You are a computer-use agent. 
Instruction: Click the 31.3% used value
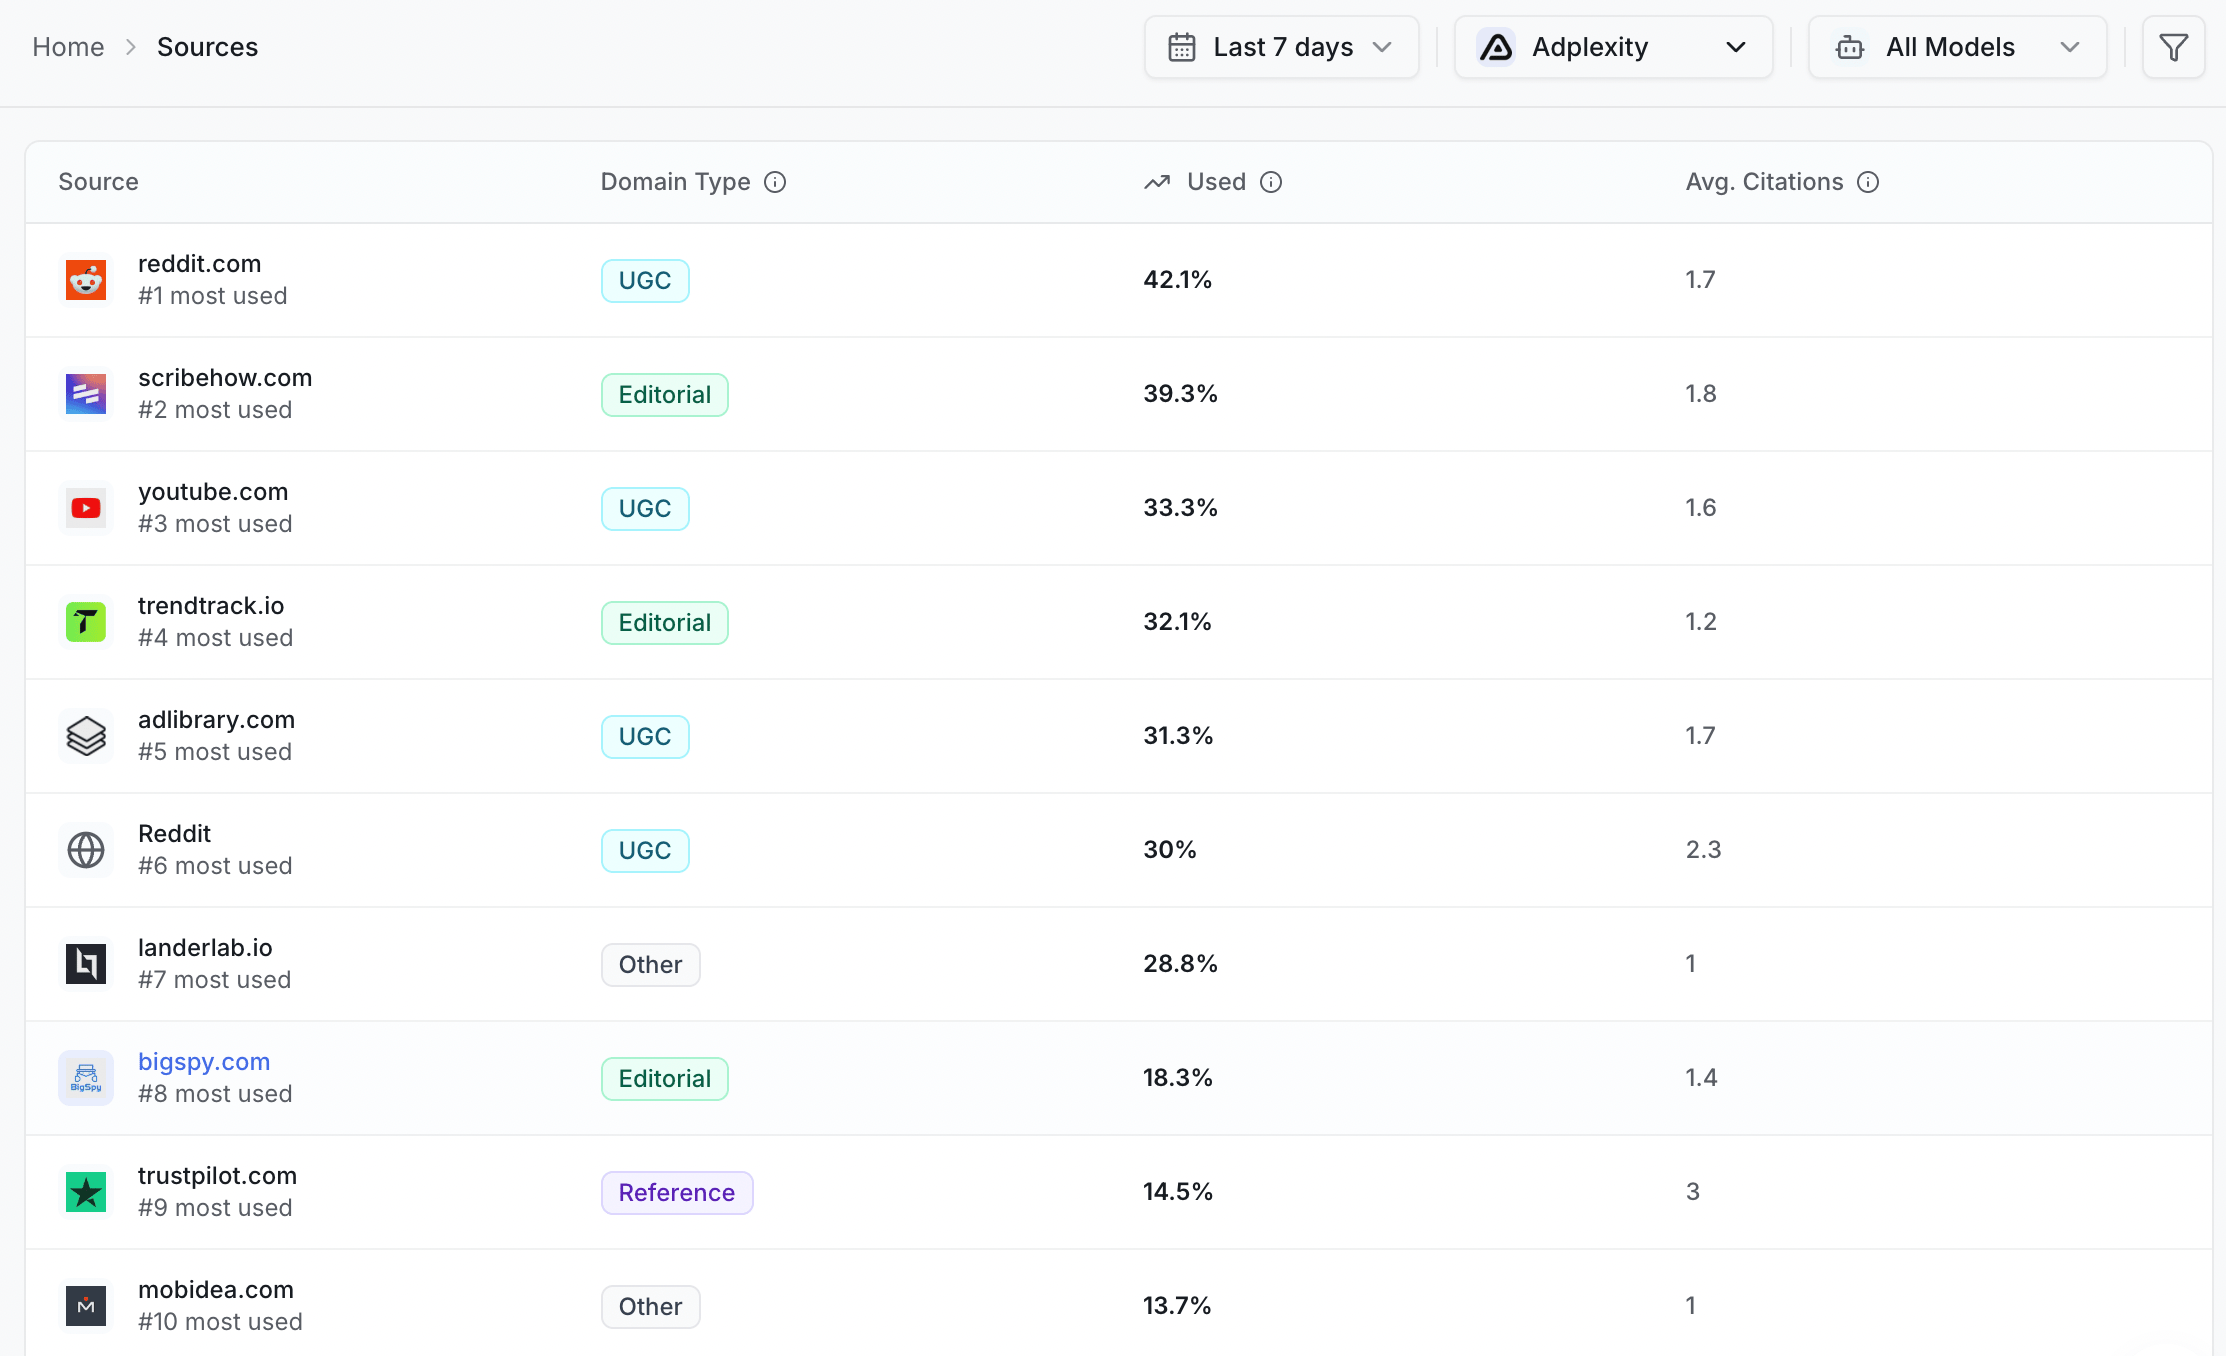point(1179,736)
